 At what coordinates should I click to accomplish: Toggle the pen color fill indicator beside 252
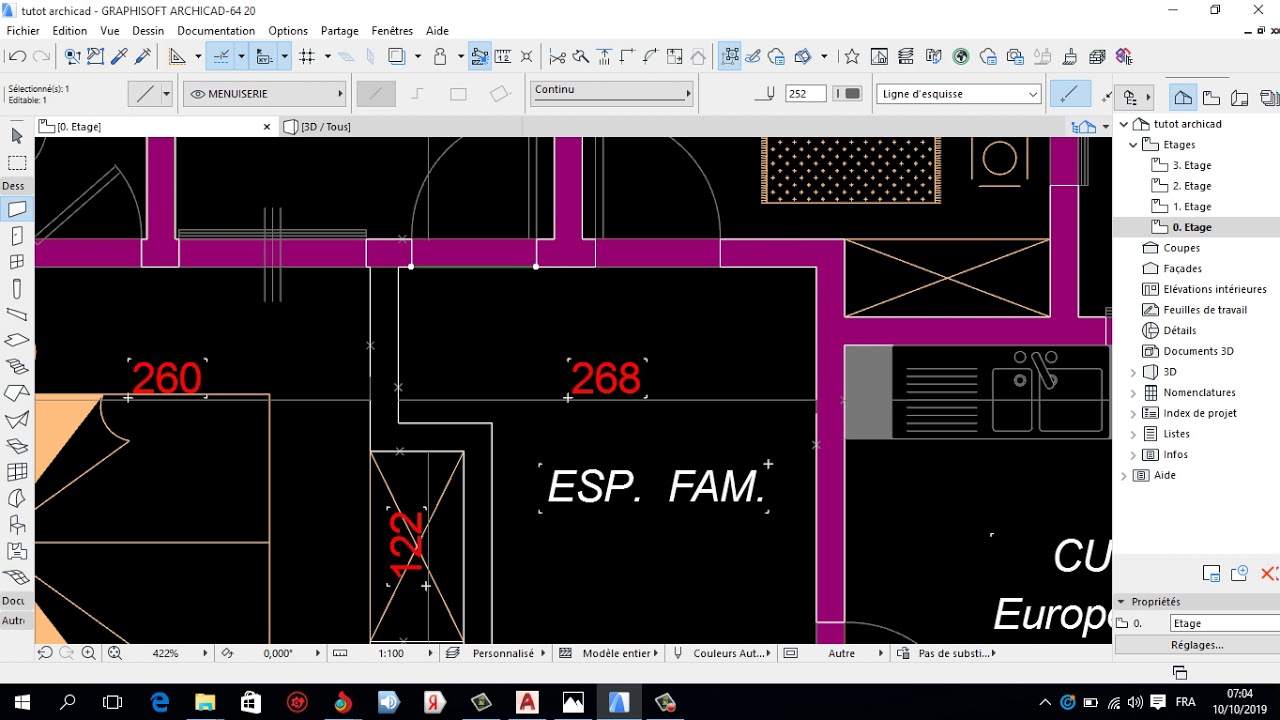point(848,94)
